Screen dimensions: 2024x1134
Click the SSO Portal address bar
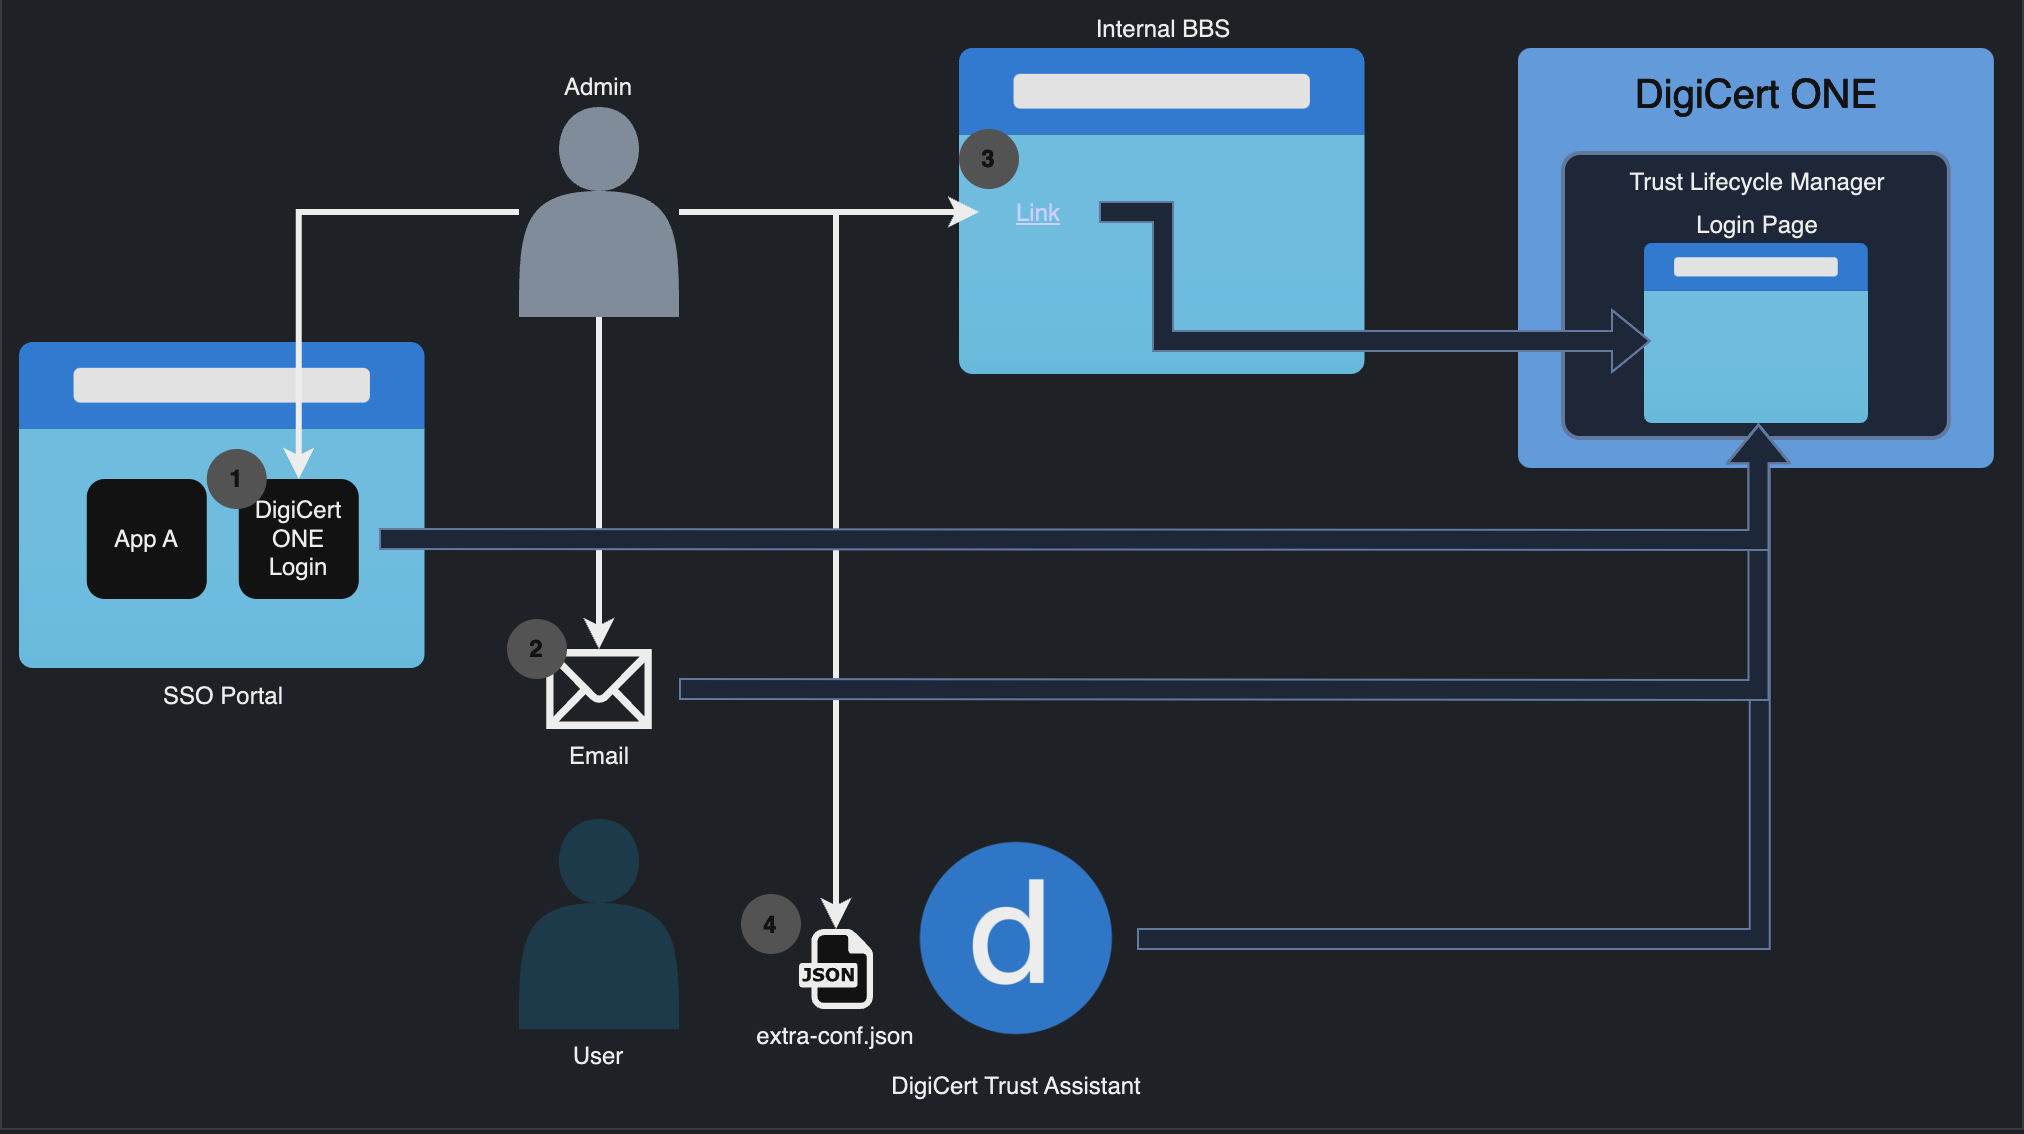coord(222,385)
